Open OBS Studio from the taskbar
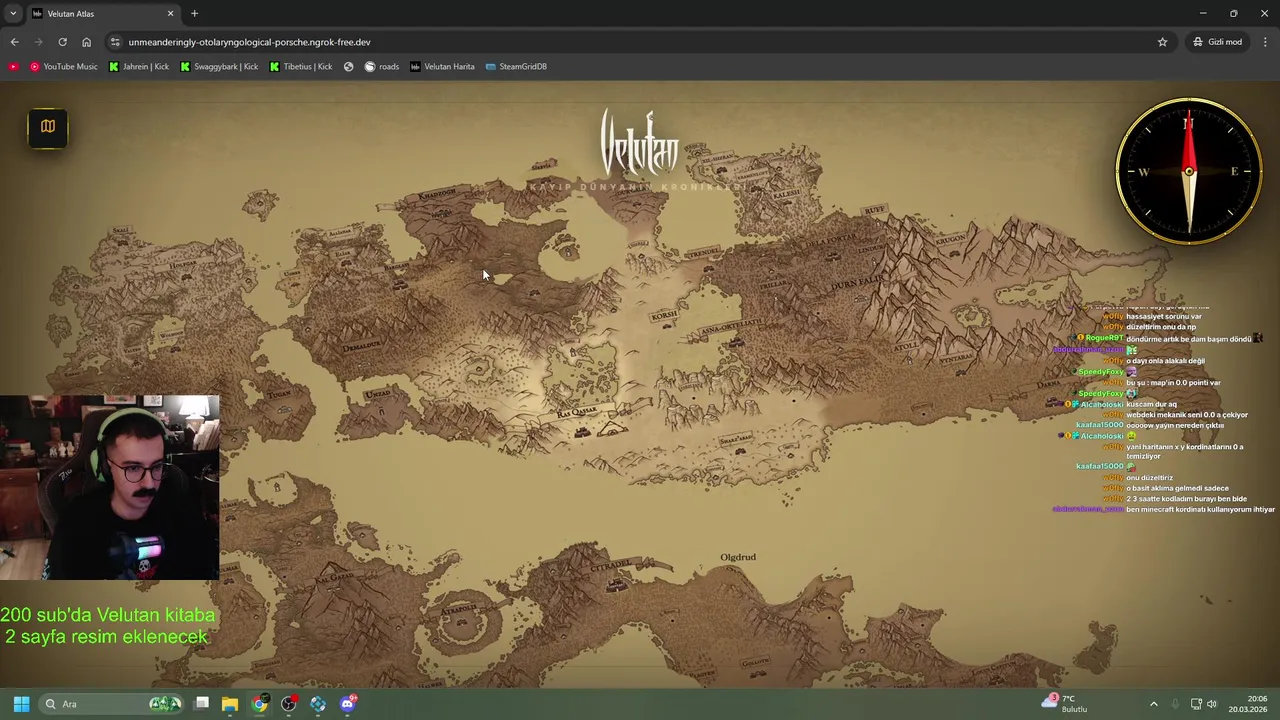 coord(289,704)
